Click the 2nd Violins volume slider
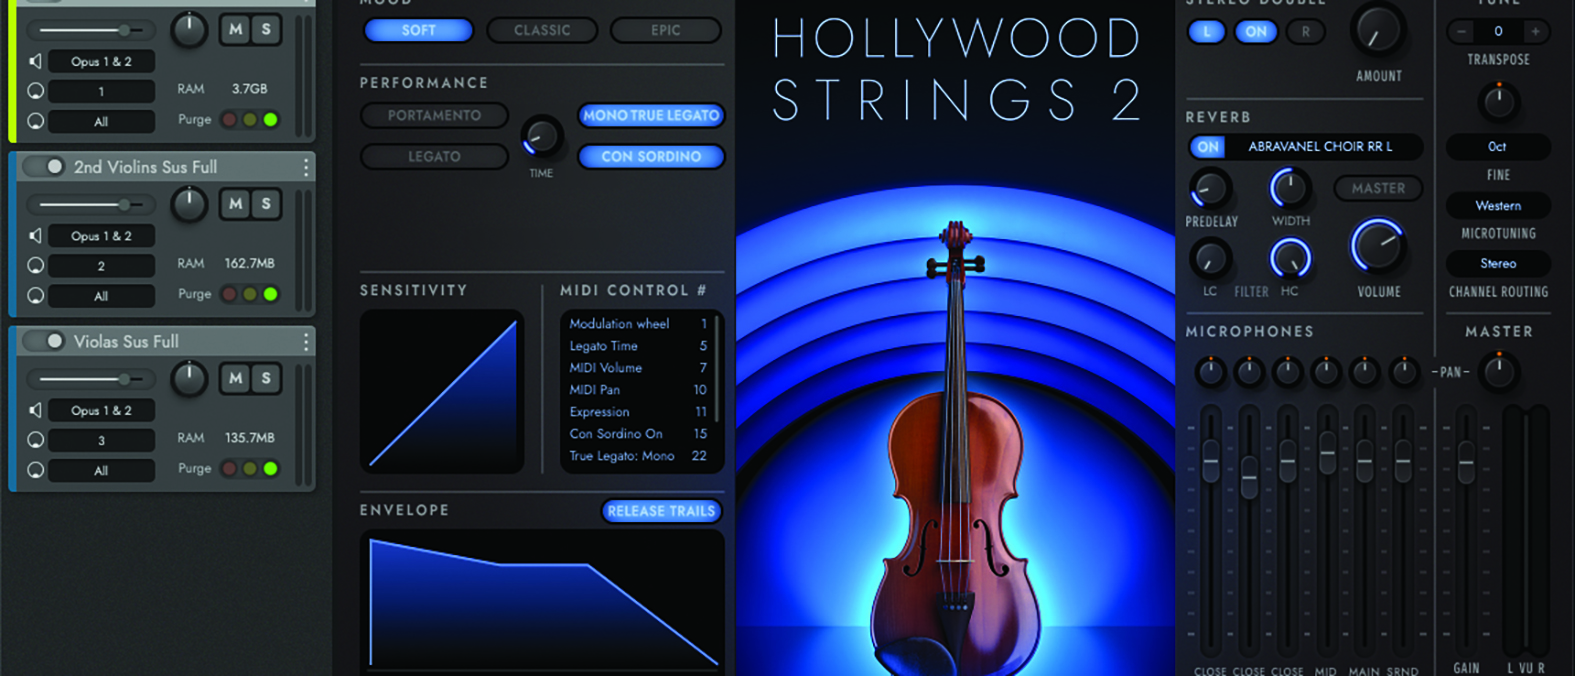The height and width of the screenshot is (676, 1575). point(91,205)
